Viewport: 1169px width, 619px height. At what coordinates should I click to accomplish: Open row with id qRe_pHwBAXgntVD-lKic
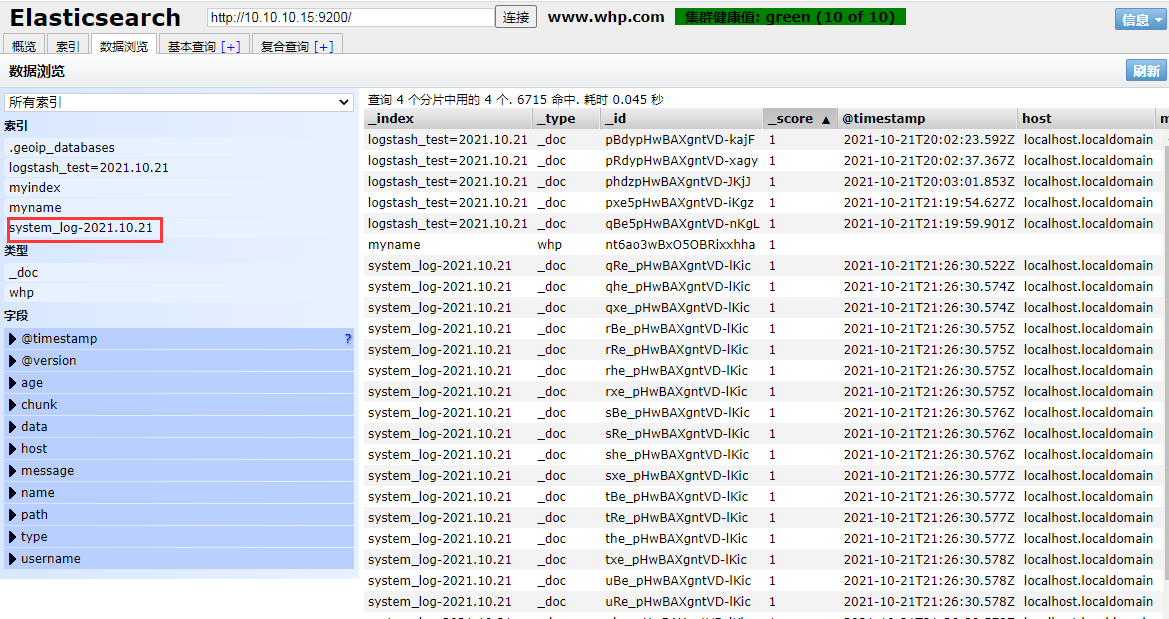click(678, 265)
